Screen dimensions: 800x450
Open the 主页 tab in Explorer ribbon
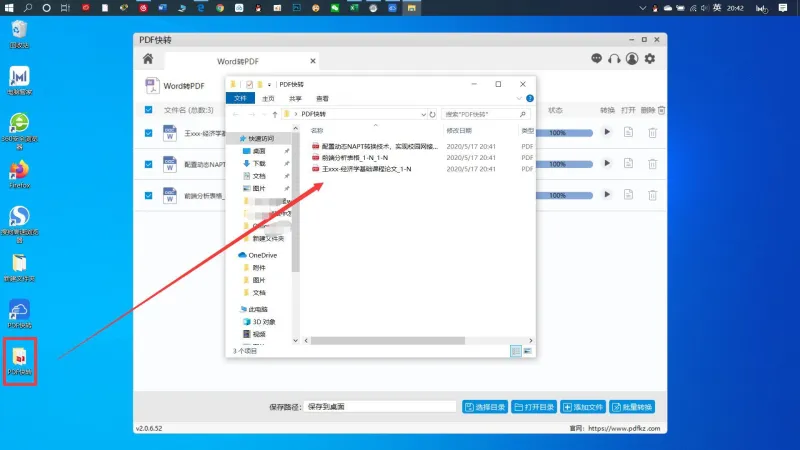tap(268, 98)
